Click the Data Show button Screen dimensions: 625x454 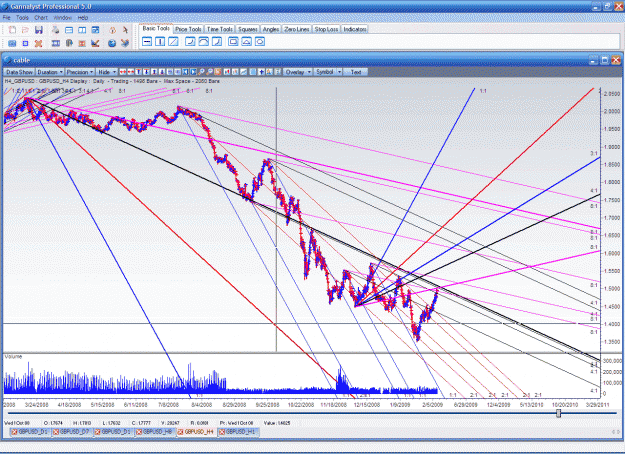(x=19, y=72)
